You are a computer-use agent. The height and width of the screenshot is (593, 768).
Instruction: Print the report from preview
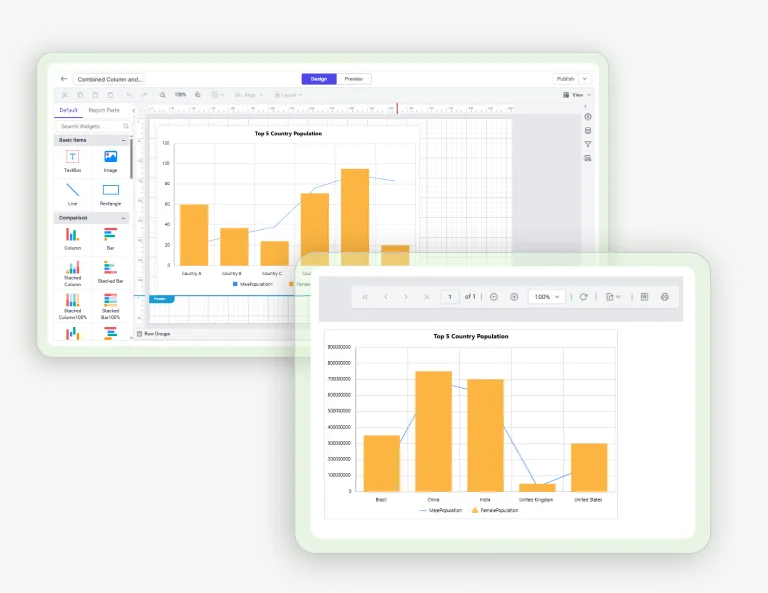tap(665, 297)
